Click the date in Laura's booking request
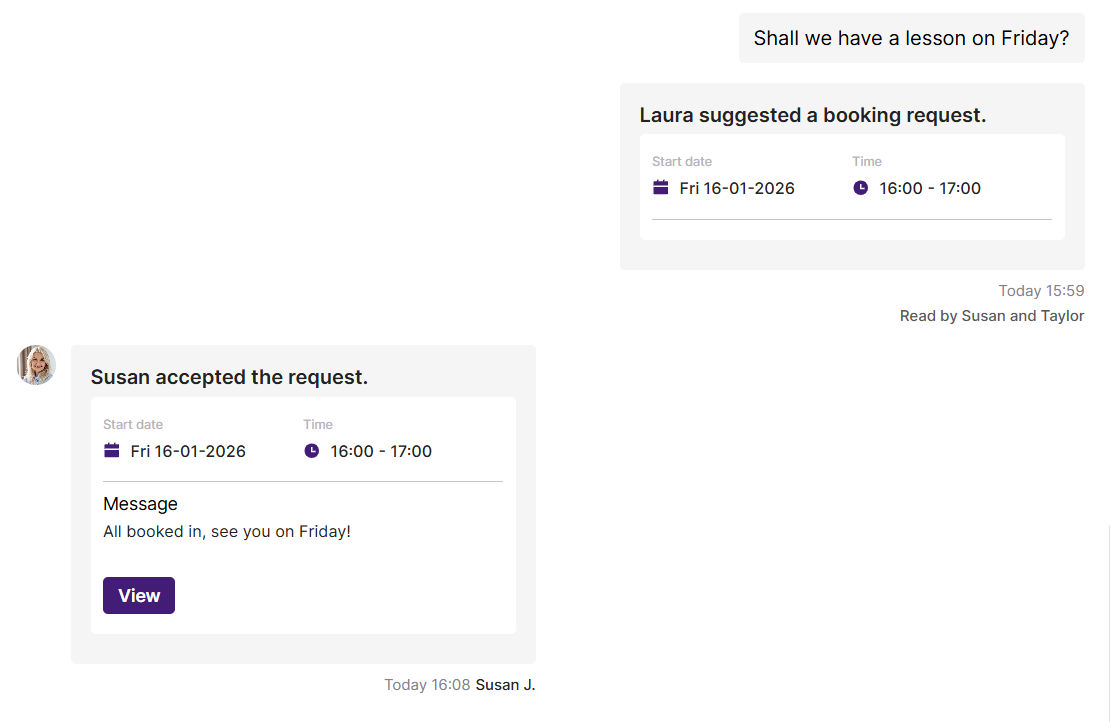Screen dimensions: 1110x722 coord(737,188)
